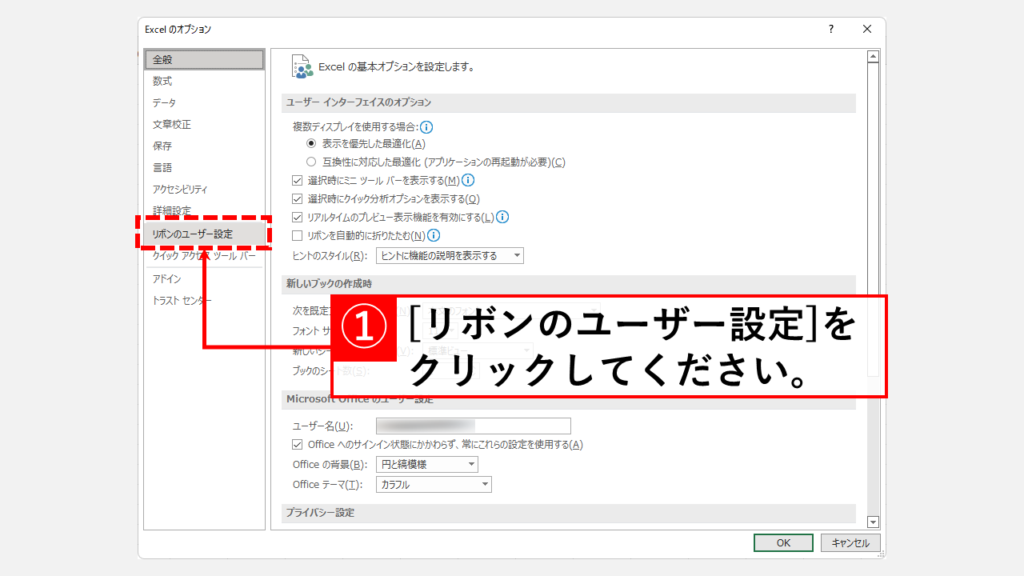
Task: Click info icon beside 複数ディスプレイを使用する場合
Action: [427, 127]
